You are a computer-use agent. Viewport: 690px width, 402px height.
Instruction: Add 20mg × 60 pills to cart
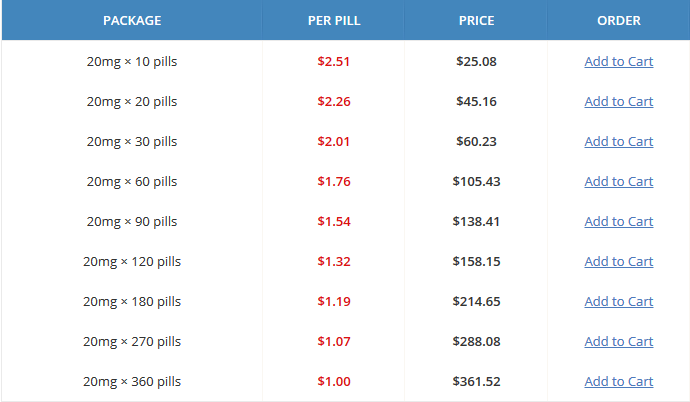click(618, 182)
